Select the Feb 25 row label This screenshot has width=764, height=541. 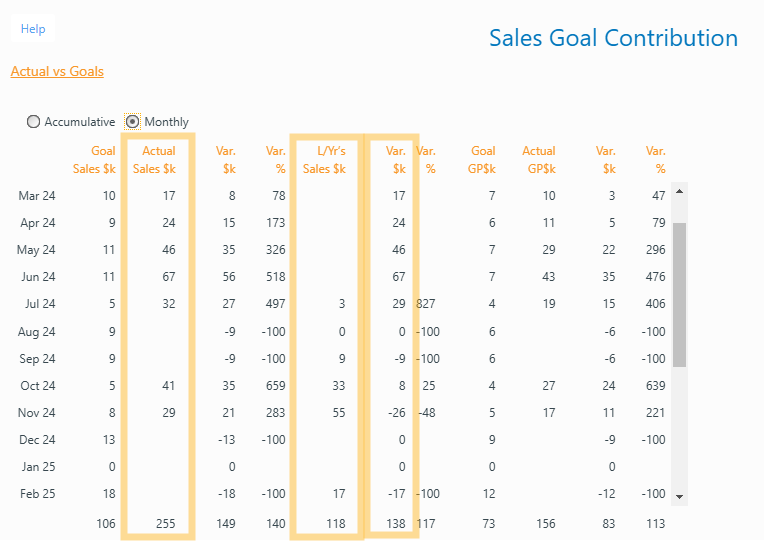(37, 493)
